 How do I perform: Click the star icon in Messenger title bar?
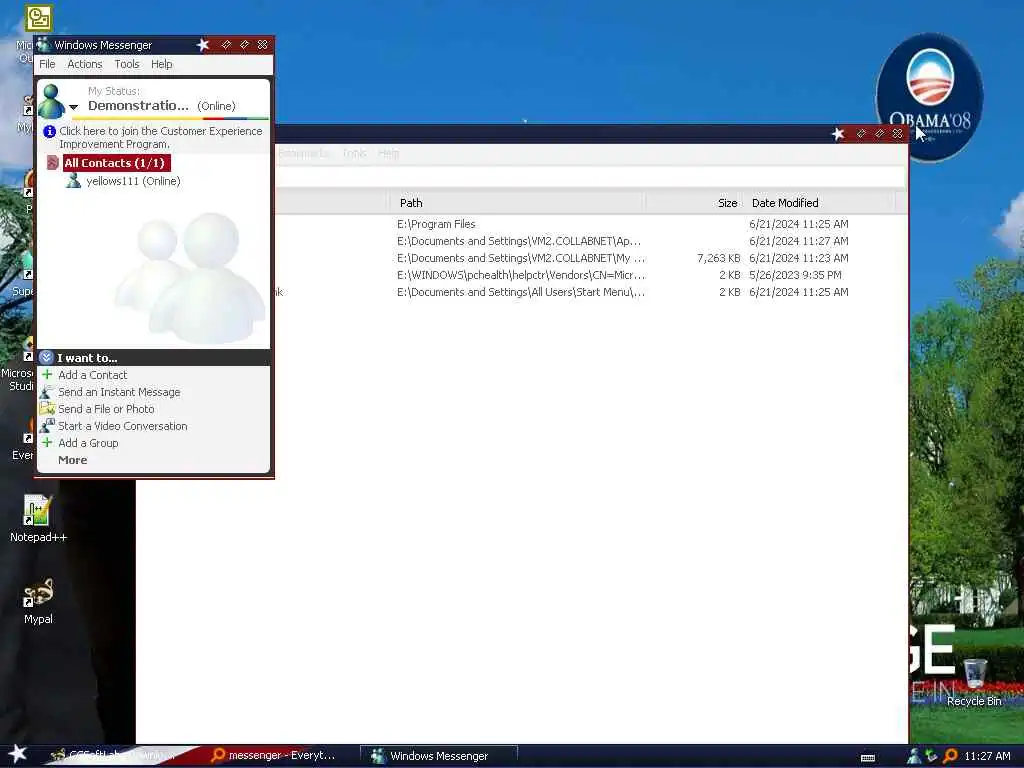pyautogui.click(x=203, y=44)
